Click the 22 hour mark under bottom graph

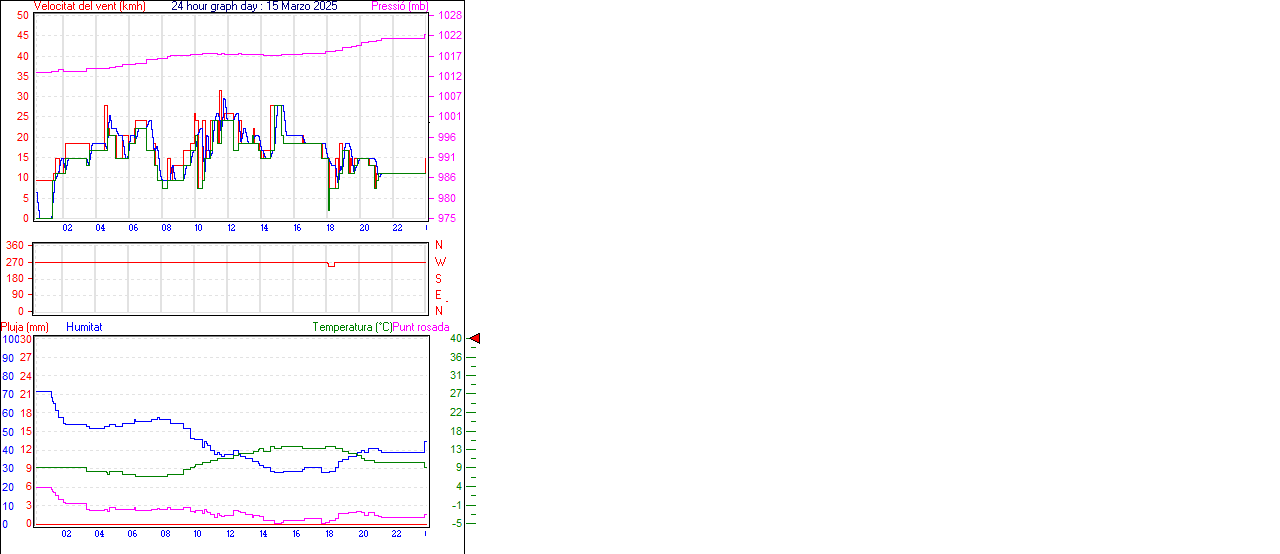point(397,533)
